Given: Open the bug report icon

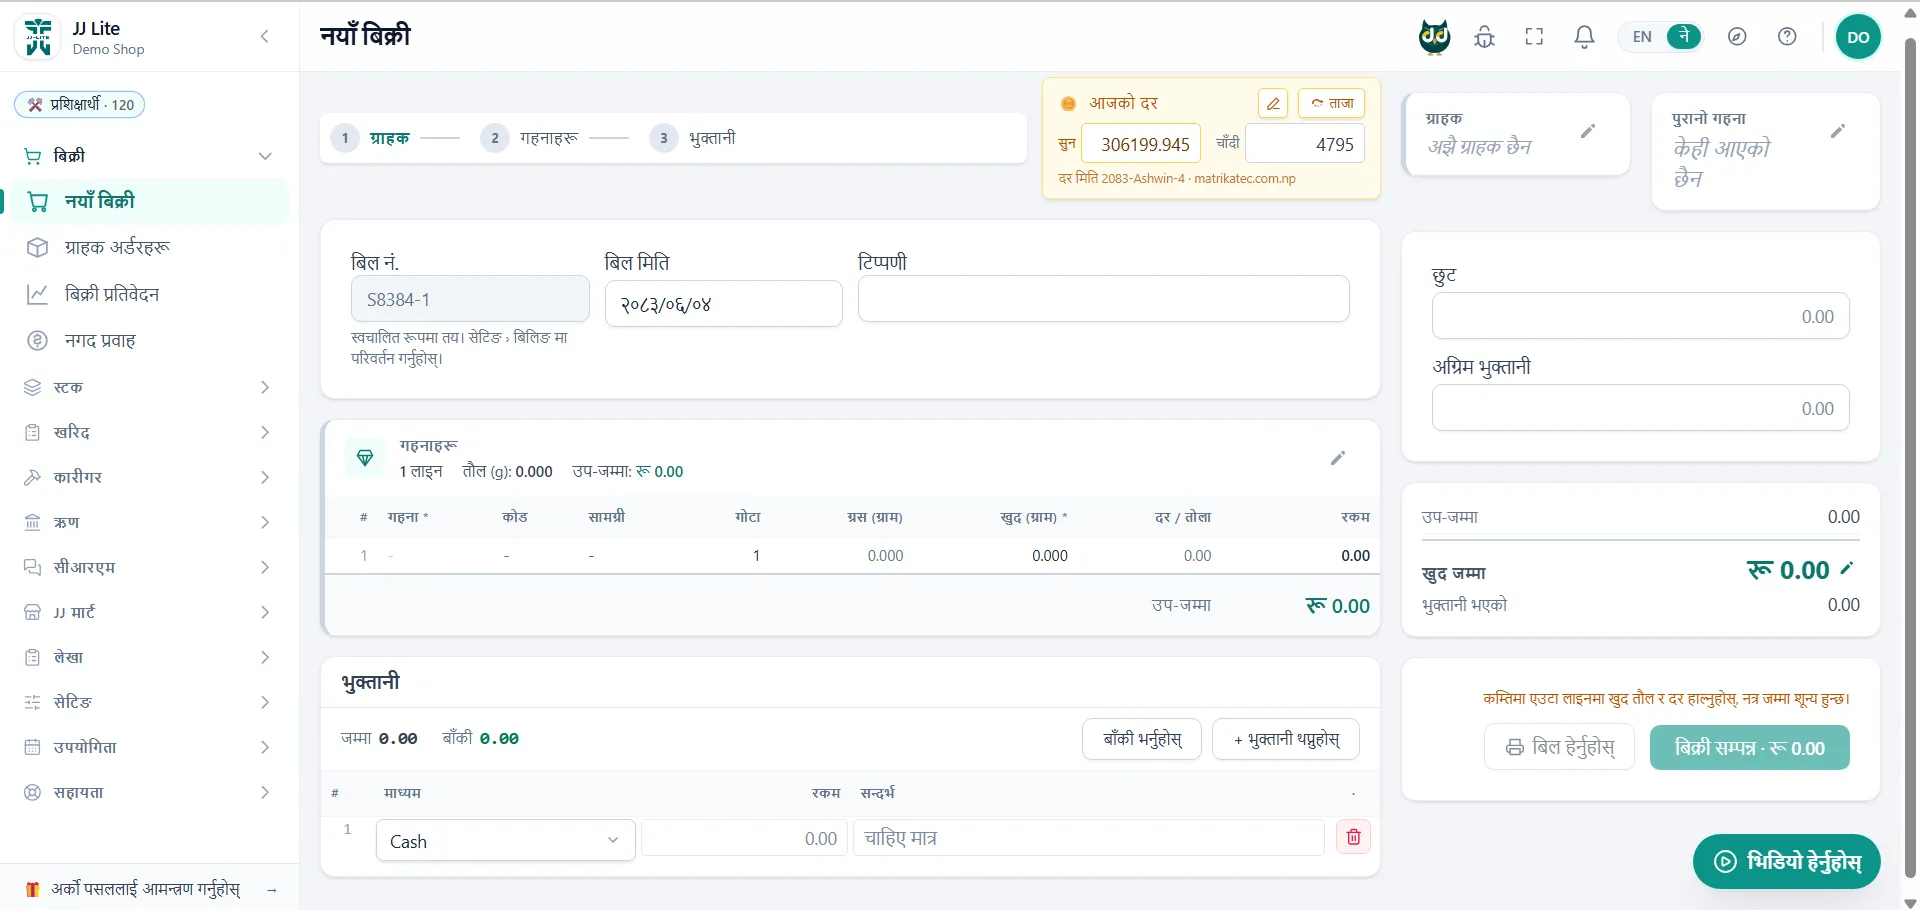Looking at the screenshot, I should (x=1485, y=37).
